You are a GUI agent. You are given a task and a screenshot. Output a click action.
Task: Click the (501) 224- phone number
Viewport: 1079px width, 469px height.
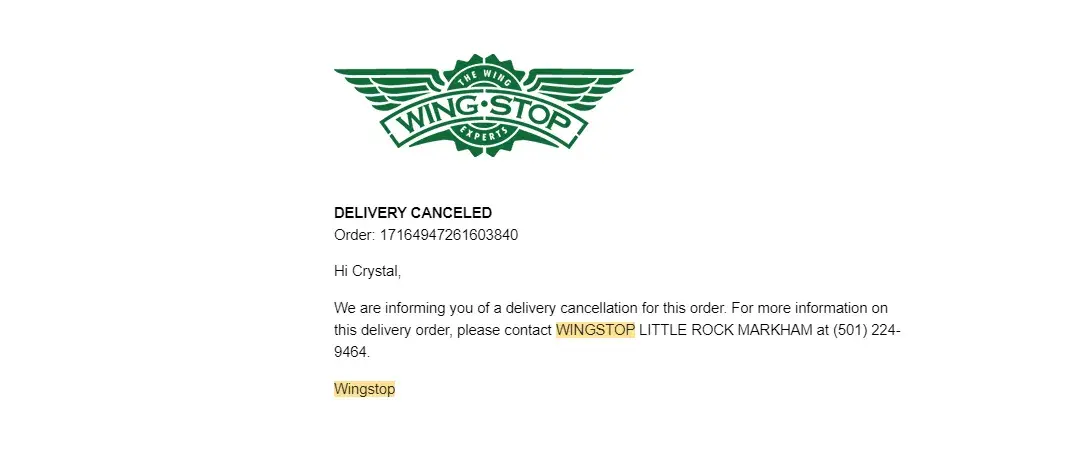pos(867,330)
